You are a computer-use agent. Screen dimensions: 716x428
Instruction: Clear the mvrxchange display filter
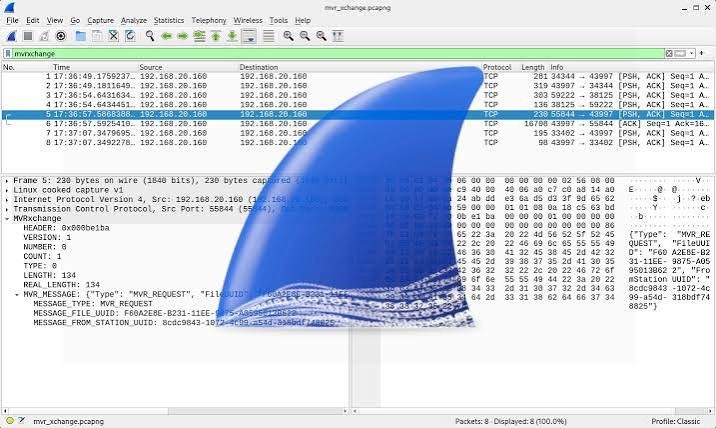point(669,53)
